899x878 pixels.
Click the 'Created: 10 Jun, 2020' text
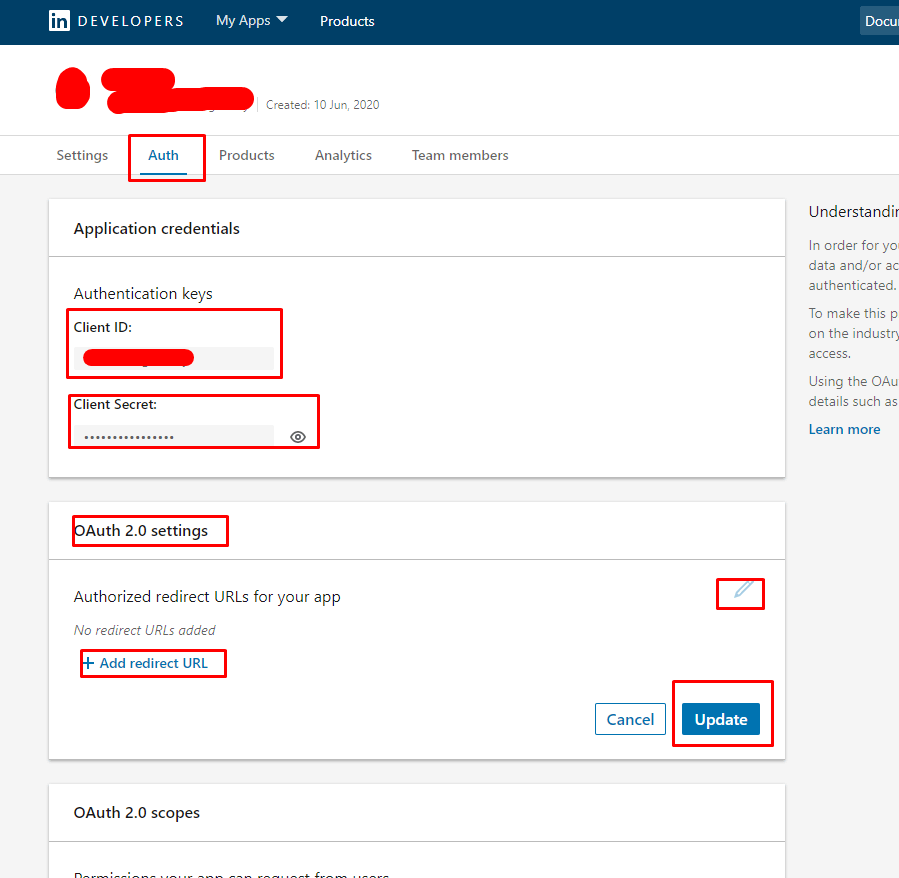pos(322,105)
